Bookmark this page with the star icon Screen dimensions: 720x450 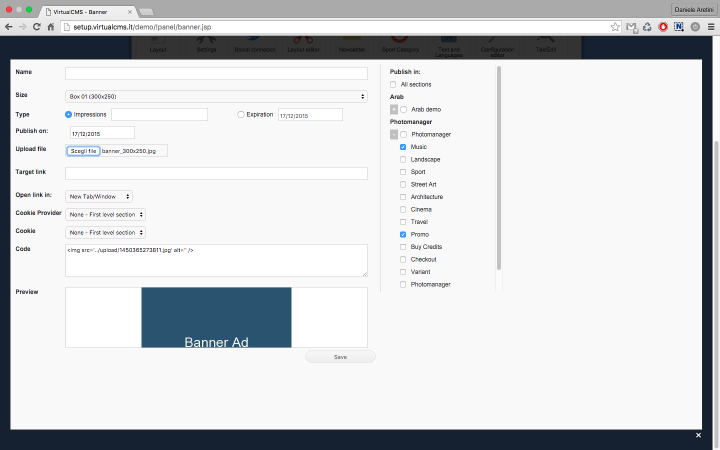click(x=615, y=27)
